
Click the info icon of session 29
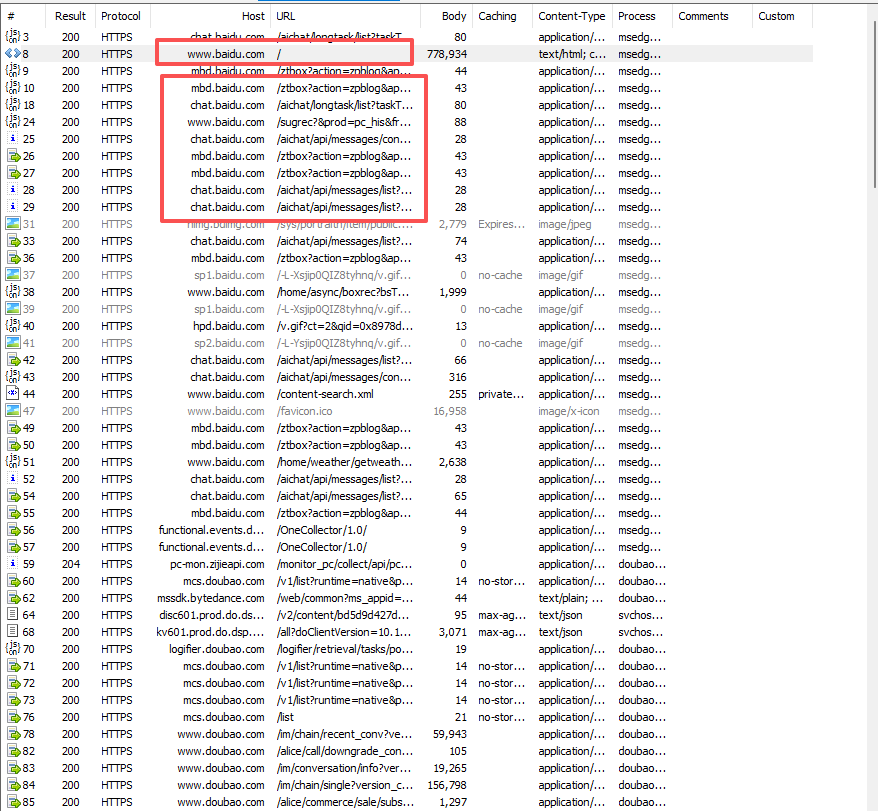(x=12, y=207)
